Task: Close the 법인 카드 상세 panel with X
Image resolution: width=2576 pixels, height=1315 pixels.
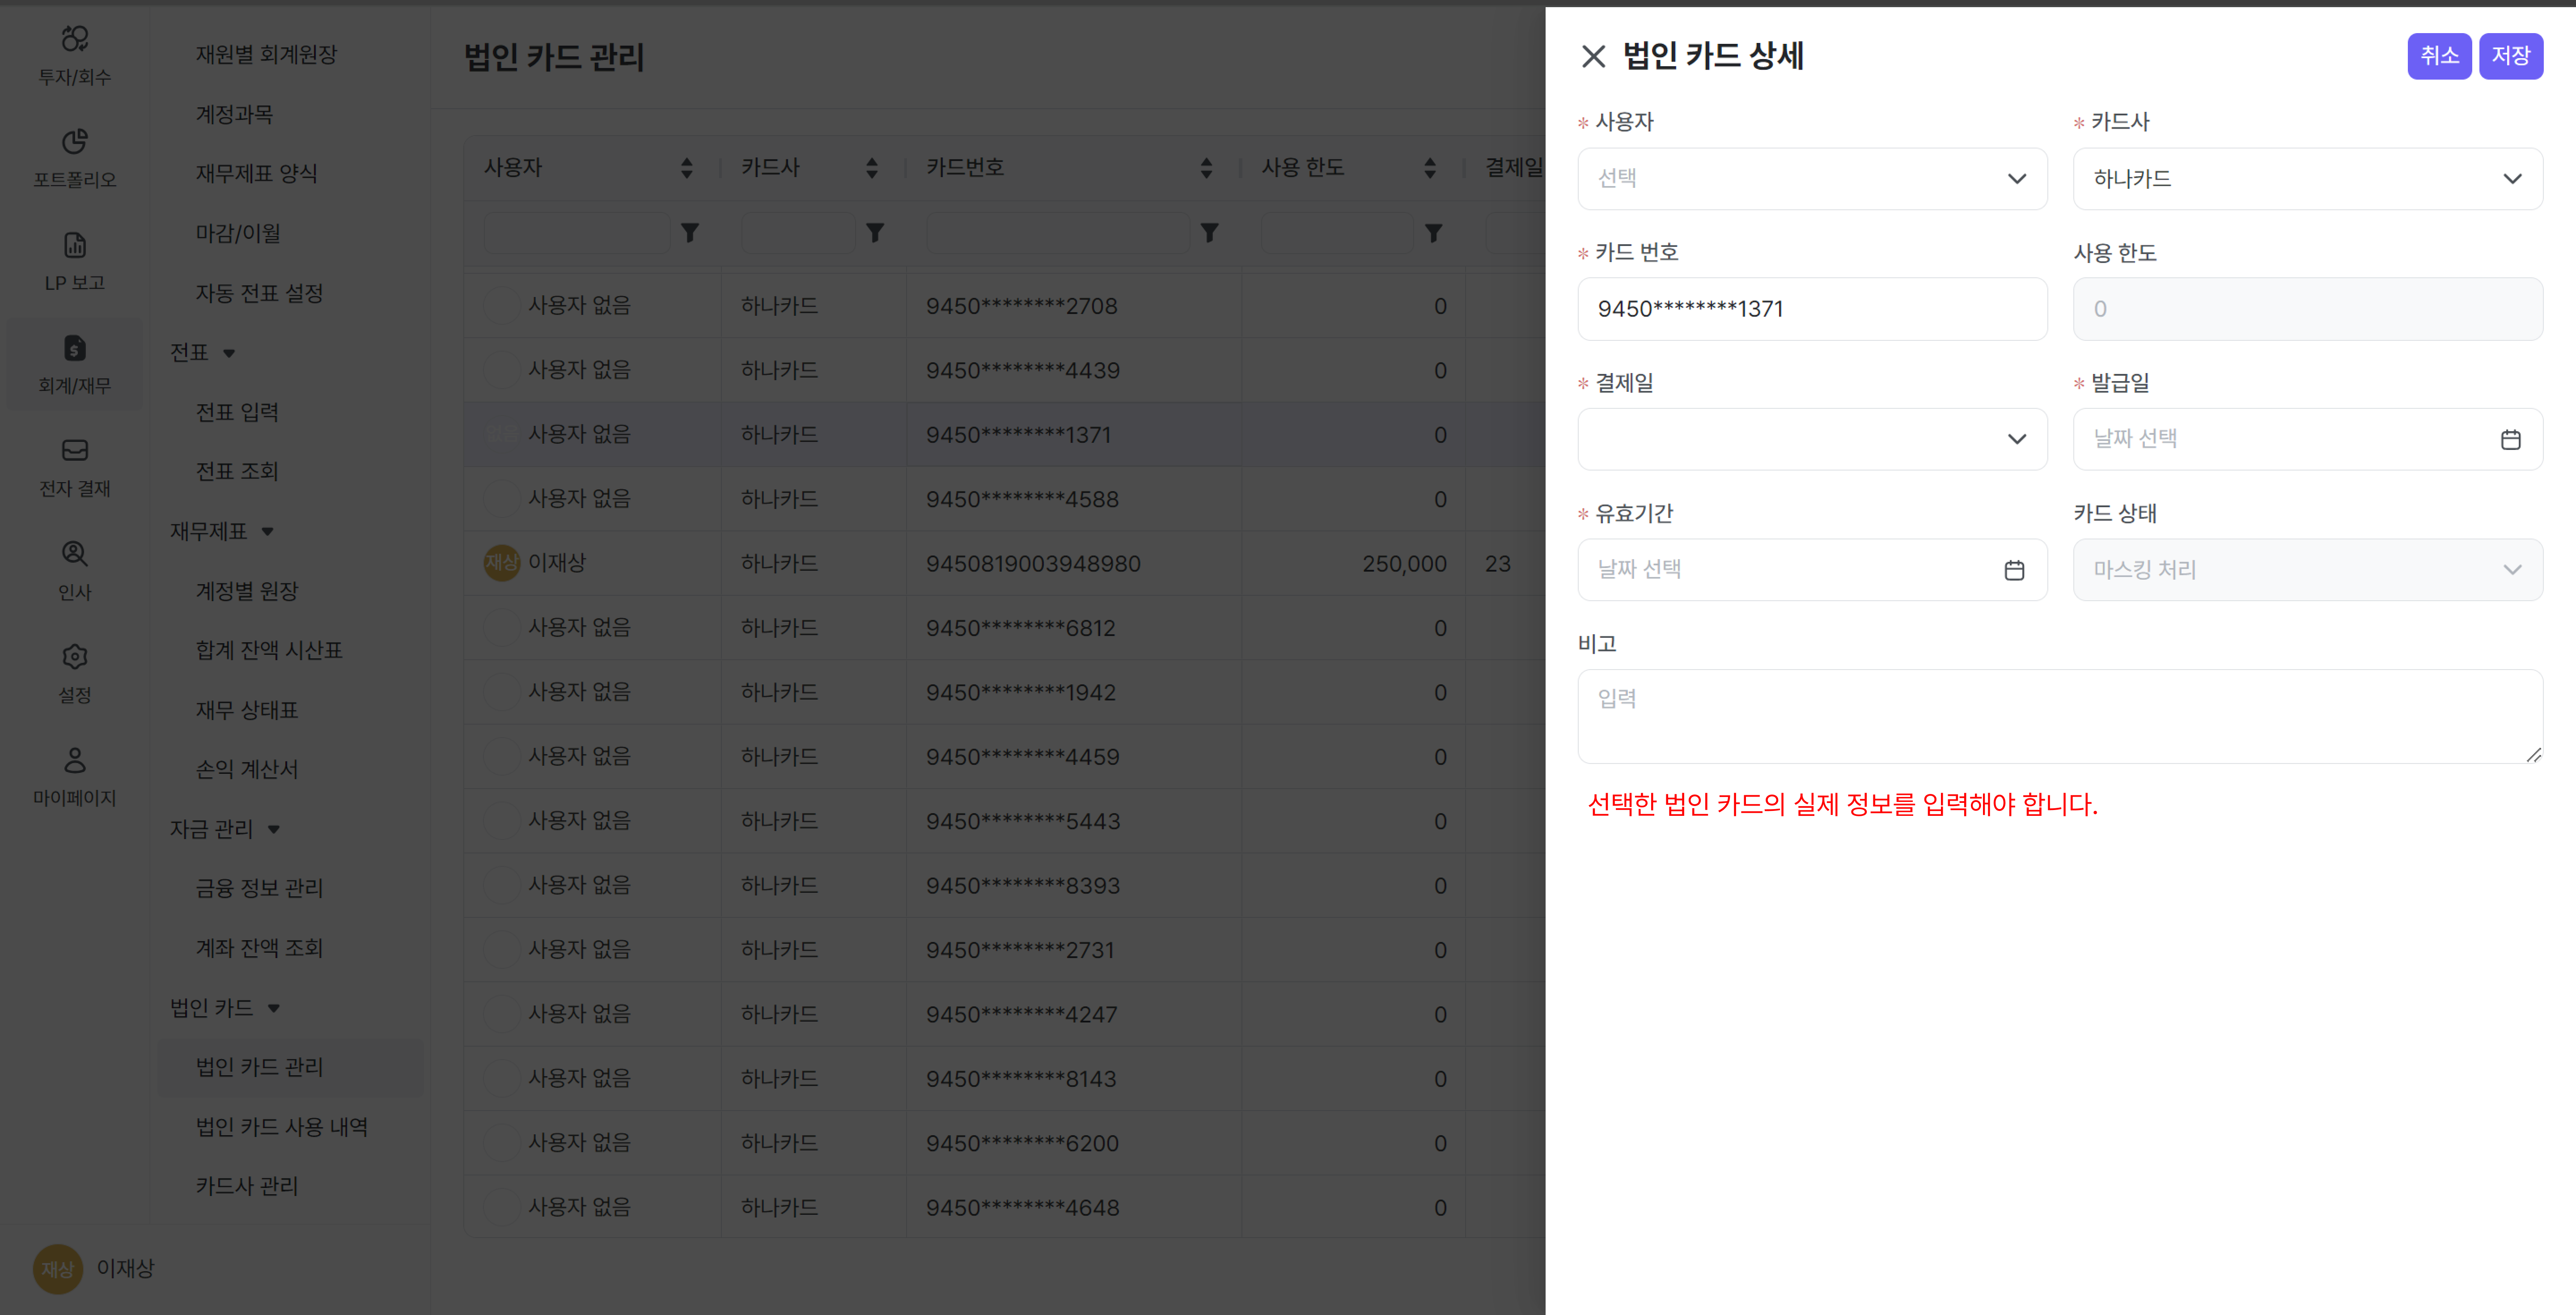Action: 1593,56
